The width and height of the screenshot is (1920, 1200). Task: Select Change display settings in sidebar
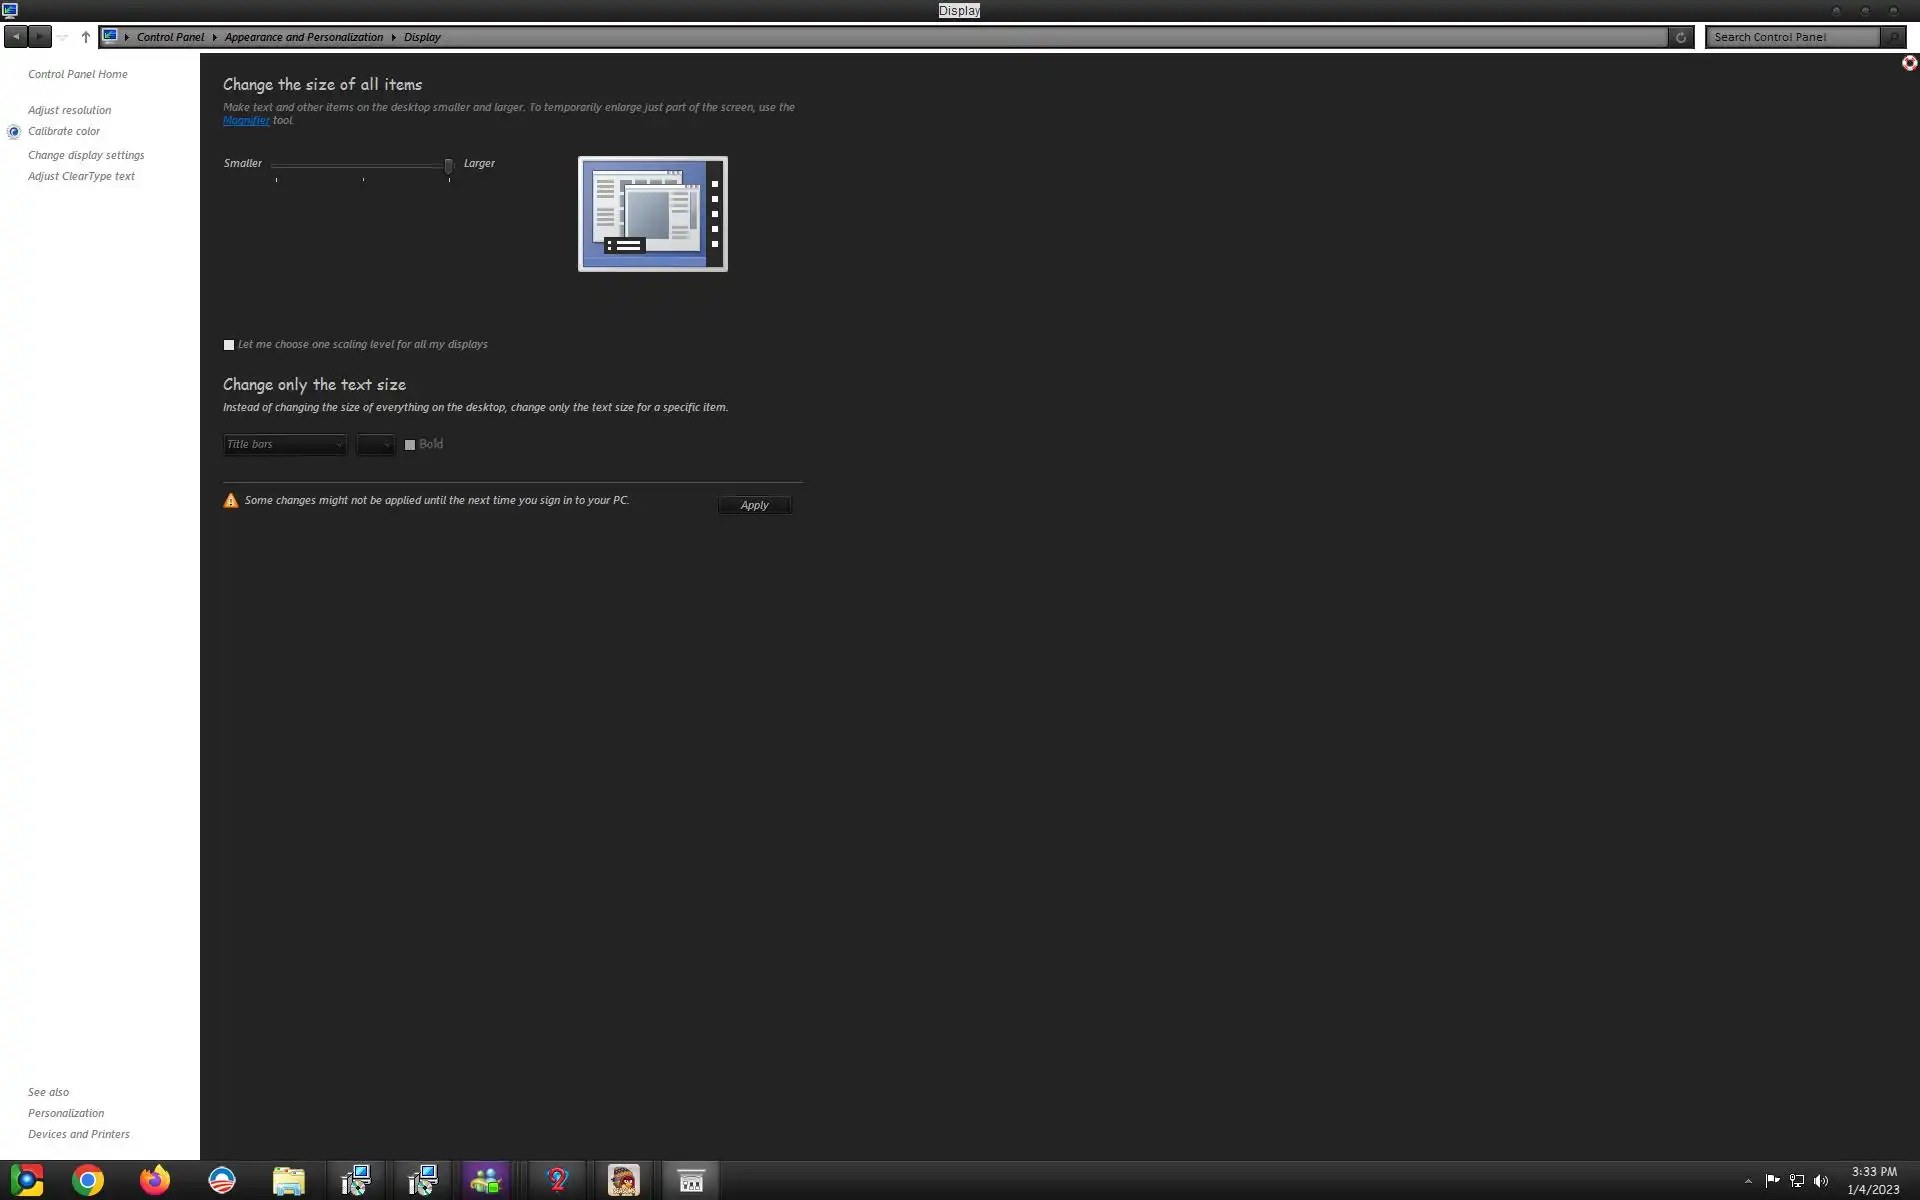click(x=86, y=155)
